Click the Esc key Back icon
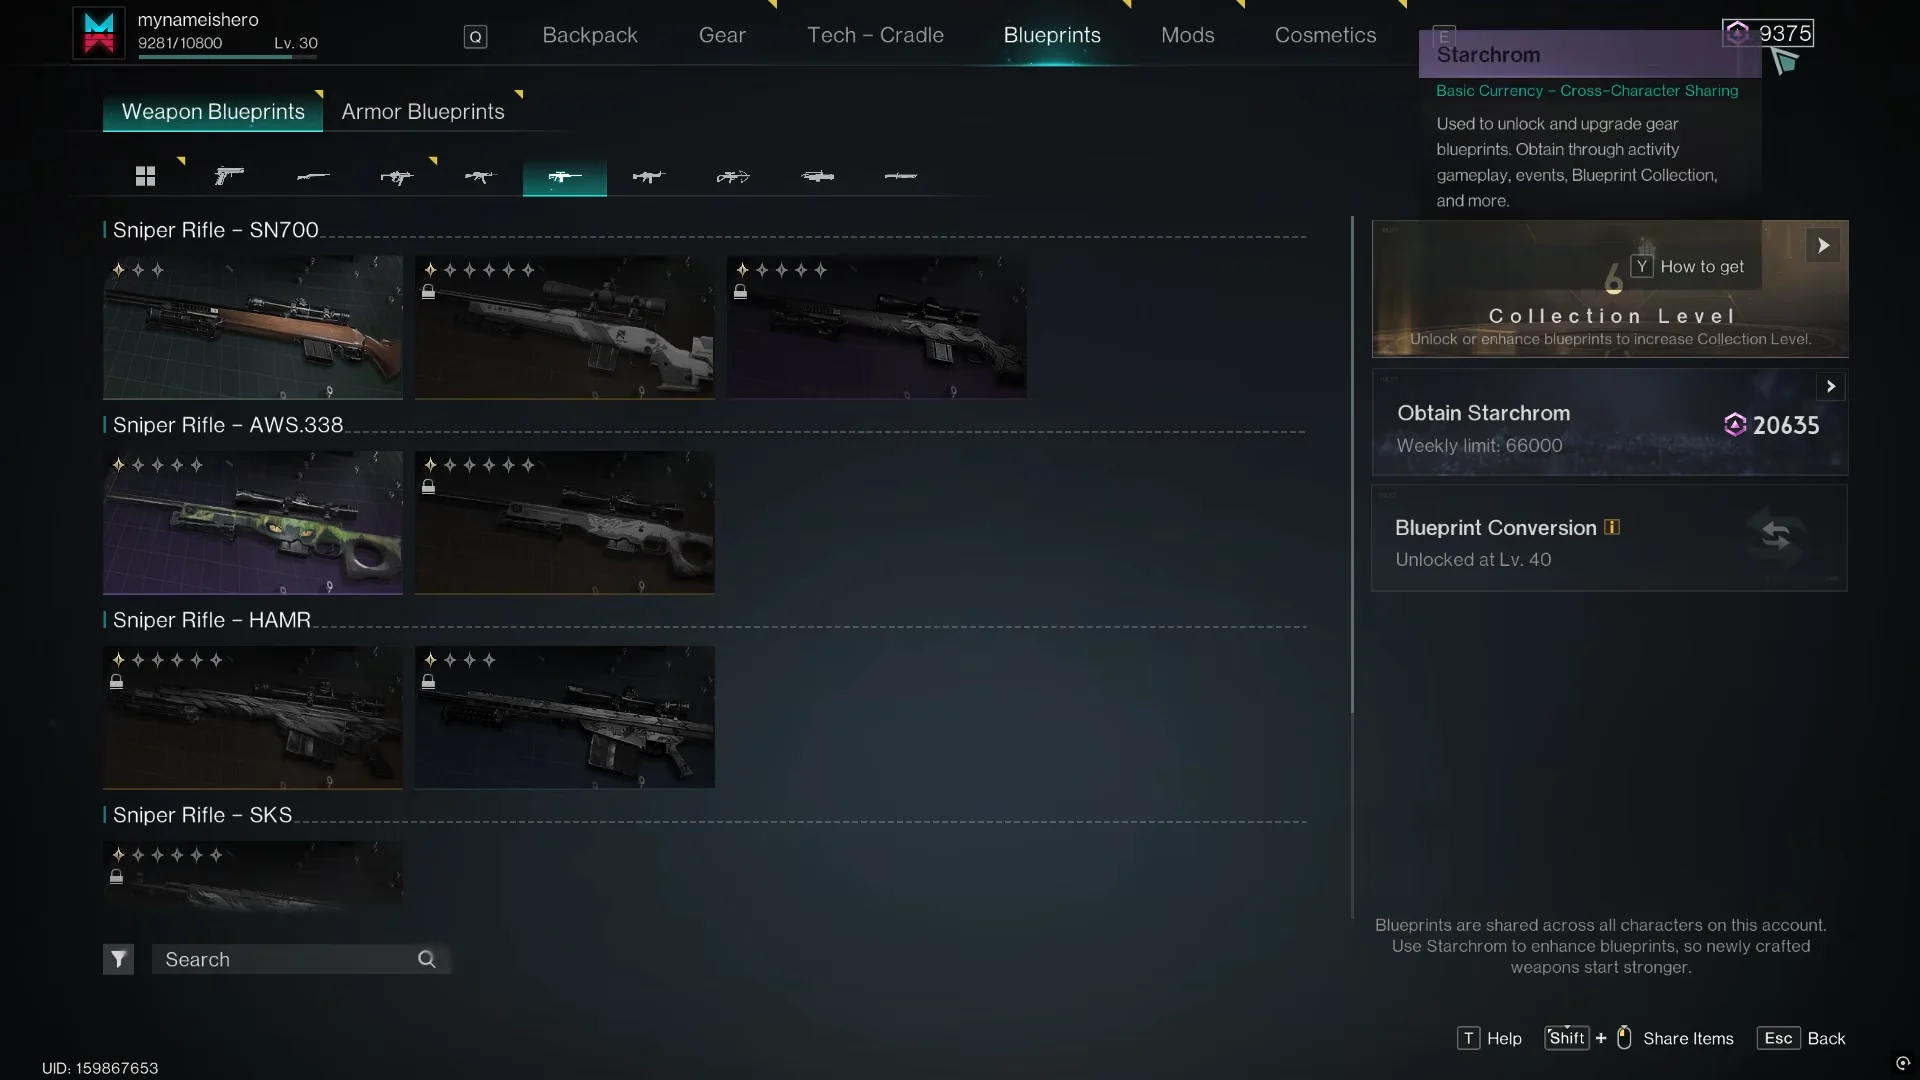This screenshot has width=1920, height=1080. click(x=1779, y=1038)
